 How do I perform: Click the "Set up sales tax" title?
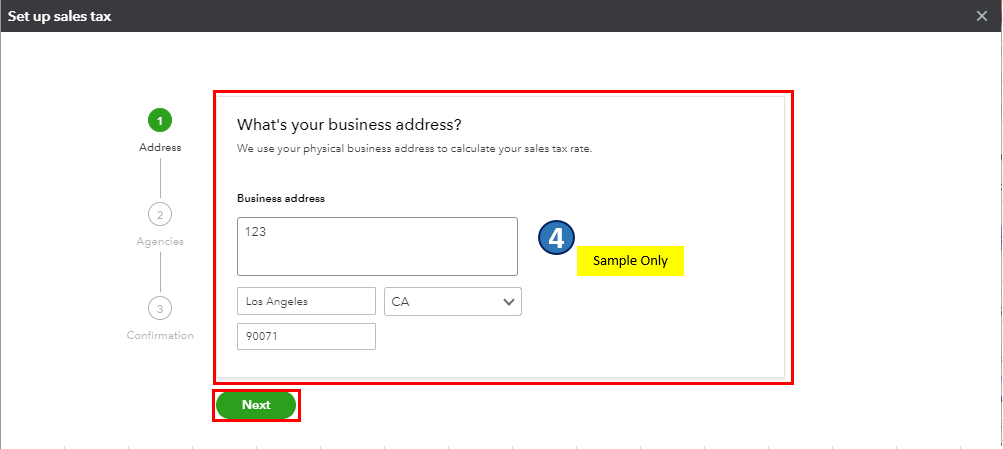[60, 16]
